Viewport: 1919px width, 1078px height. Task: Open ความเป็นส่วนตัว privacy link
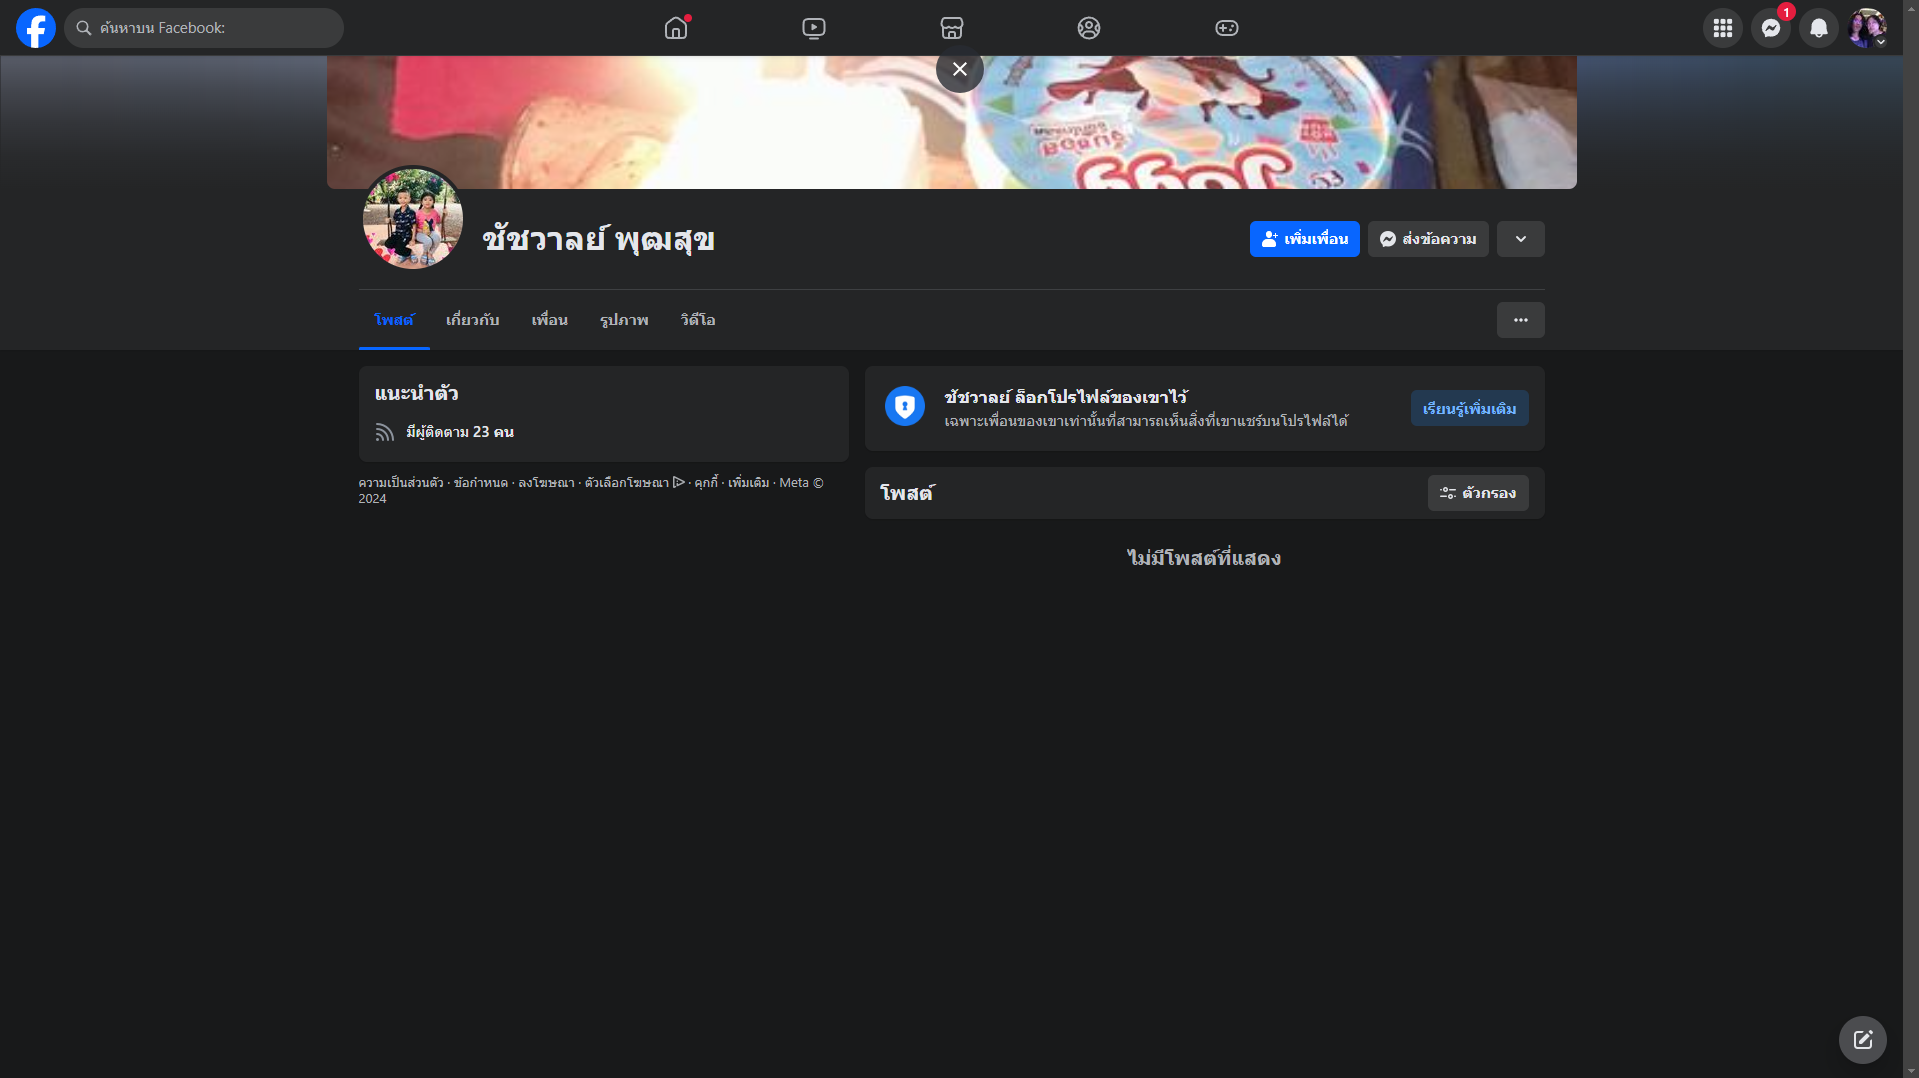click(x=401, y=483)
